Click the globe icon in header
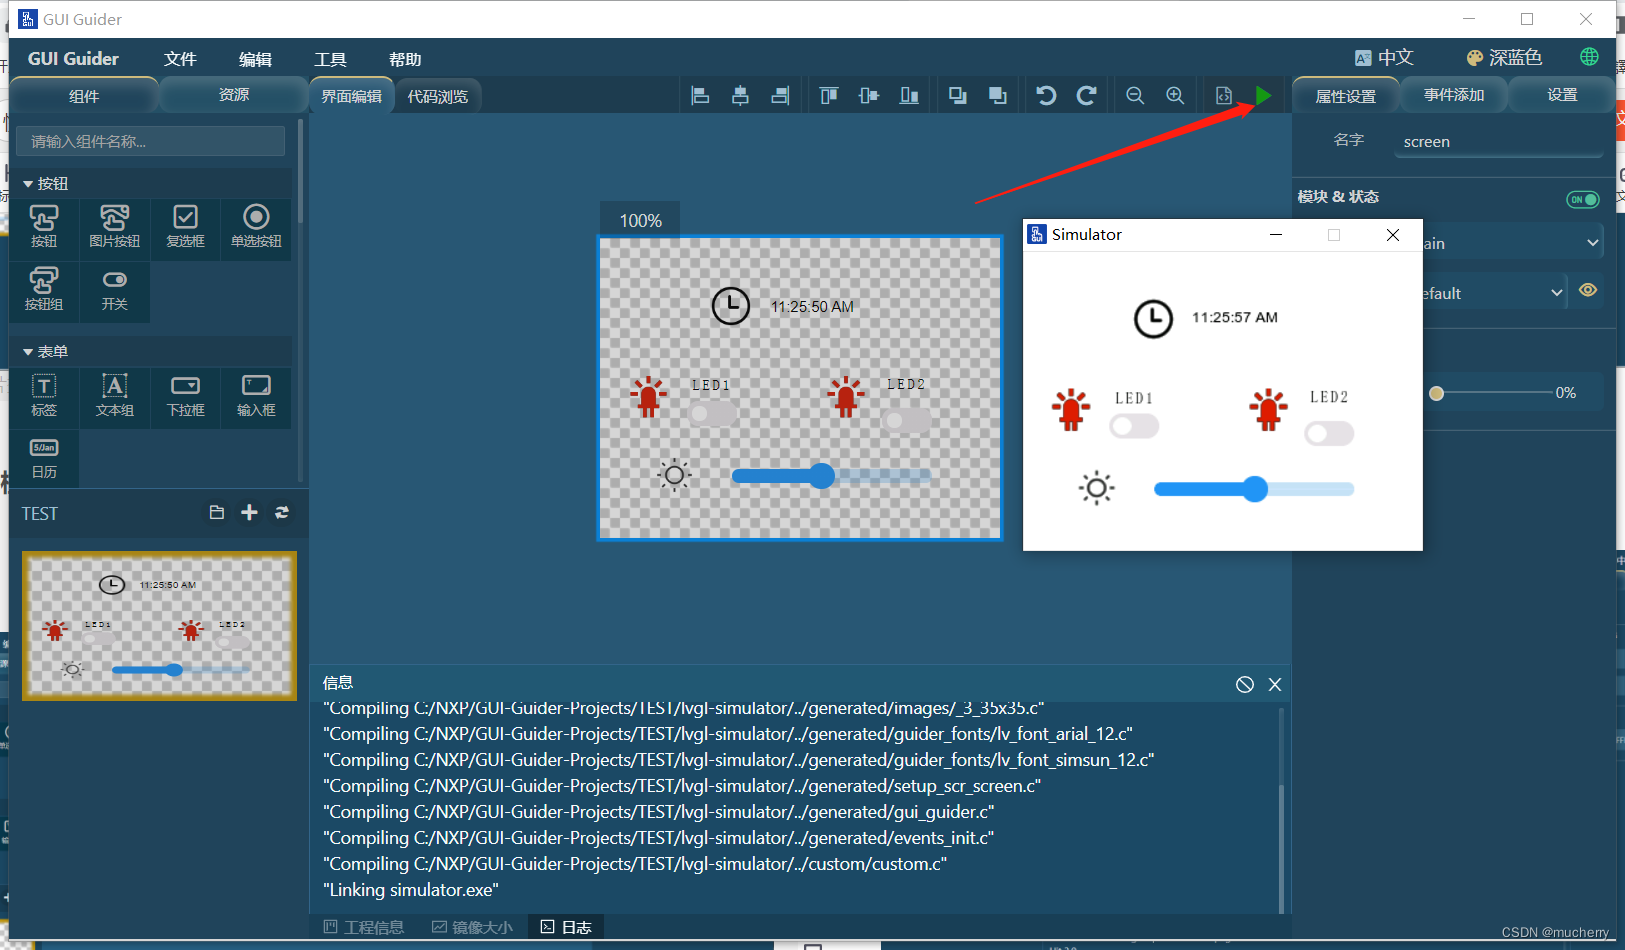 1589,57
